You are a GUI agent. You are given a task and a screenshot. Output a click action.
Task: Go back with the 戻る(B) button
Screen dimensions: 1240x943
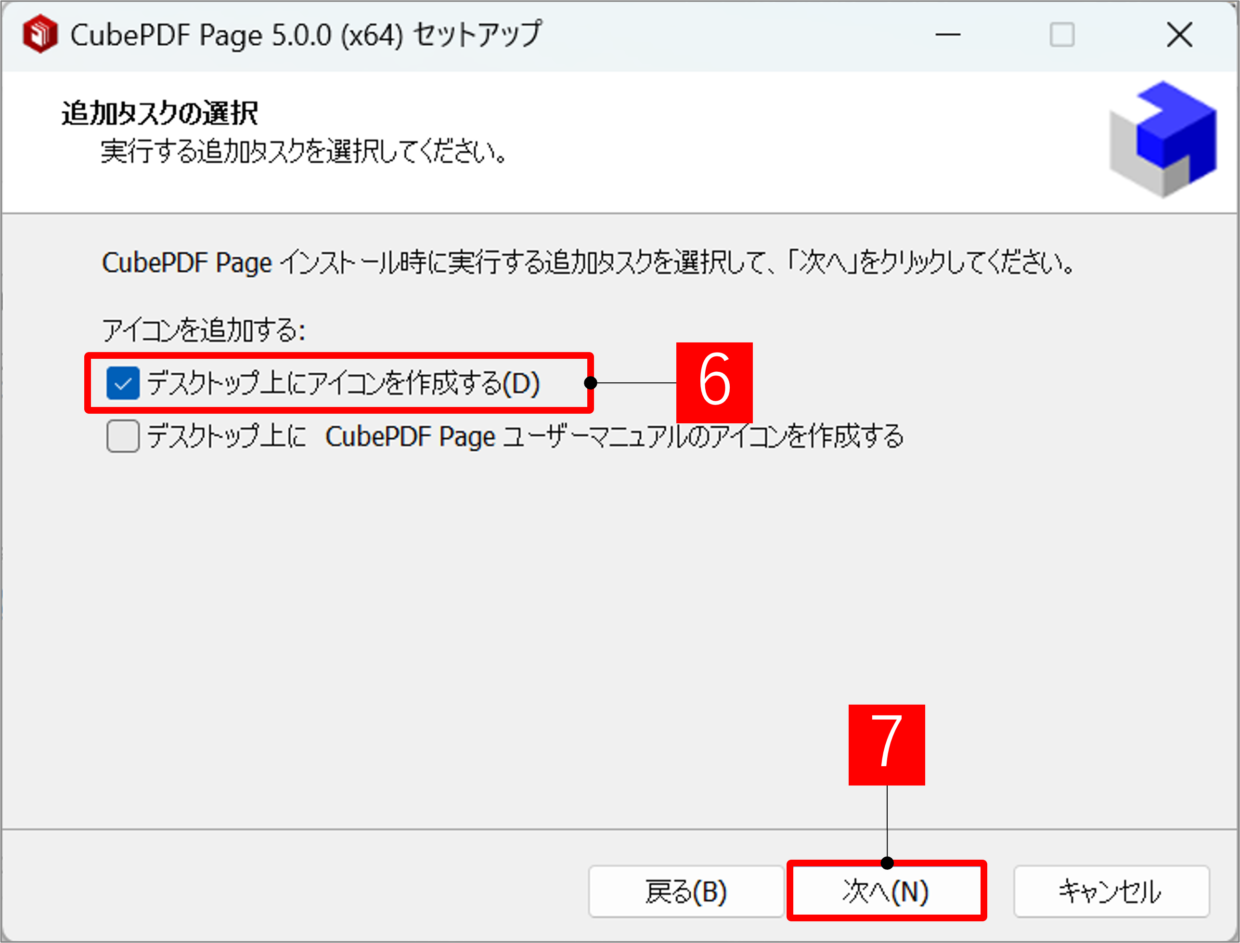click(686, 891)
